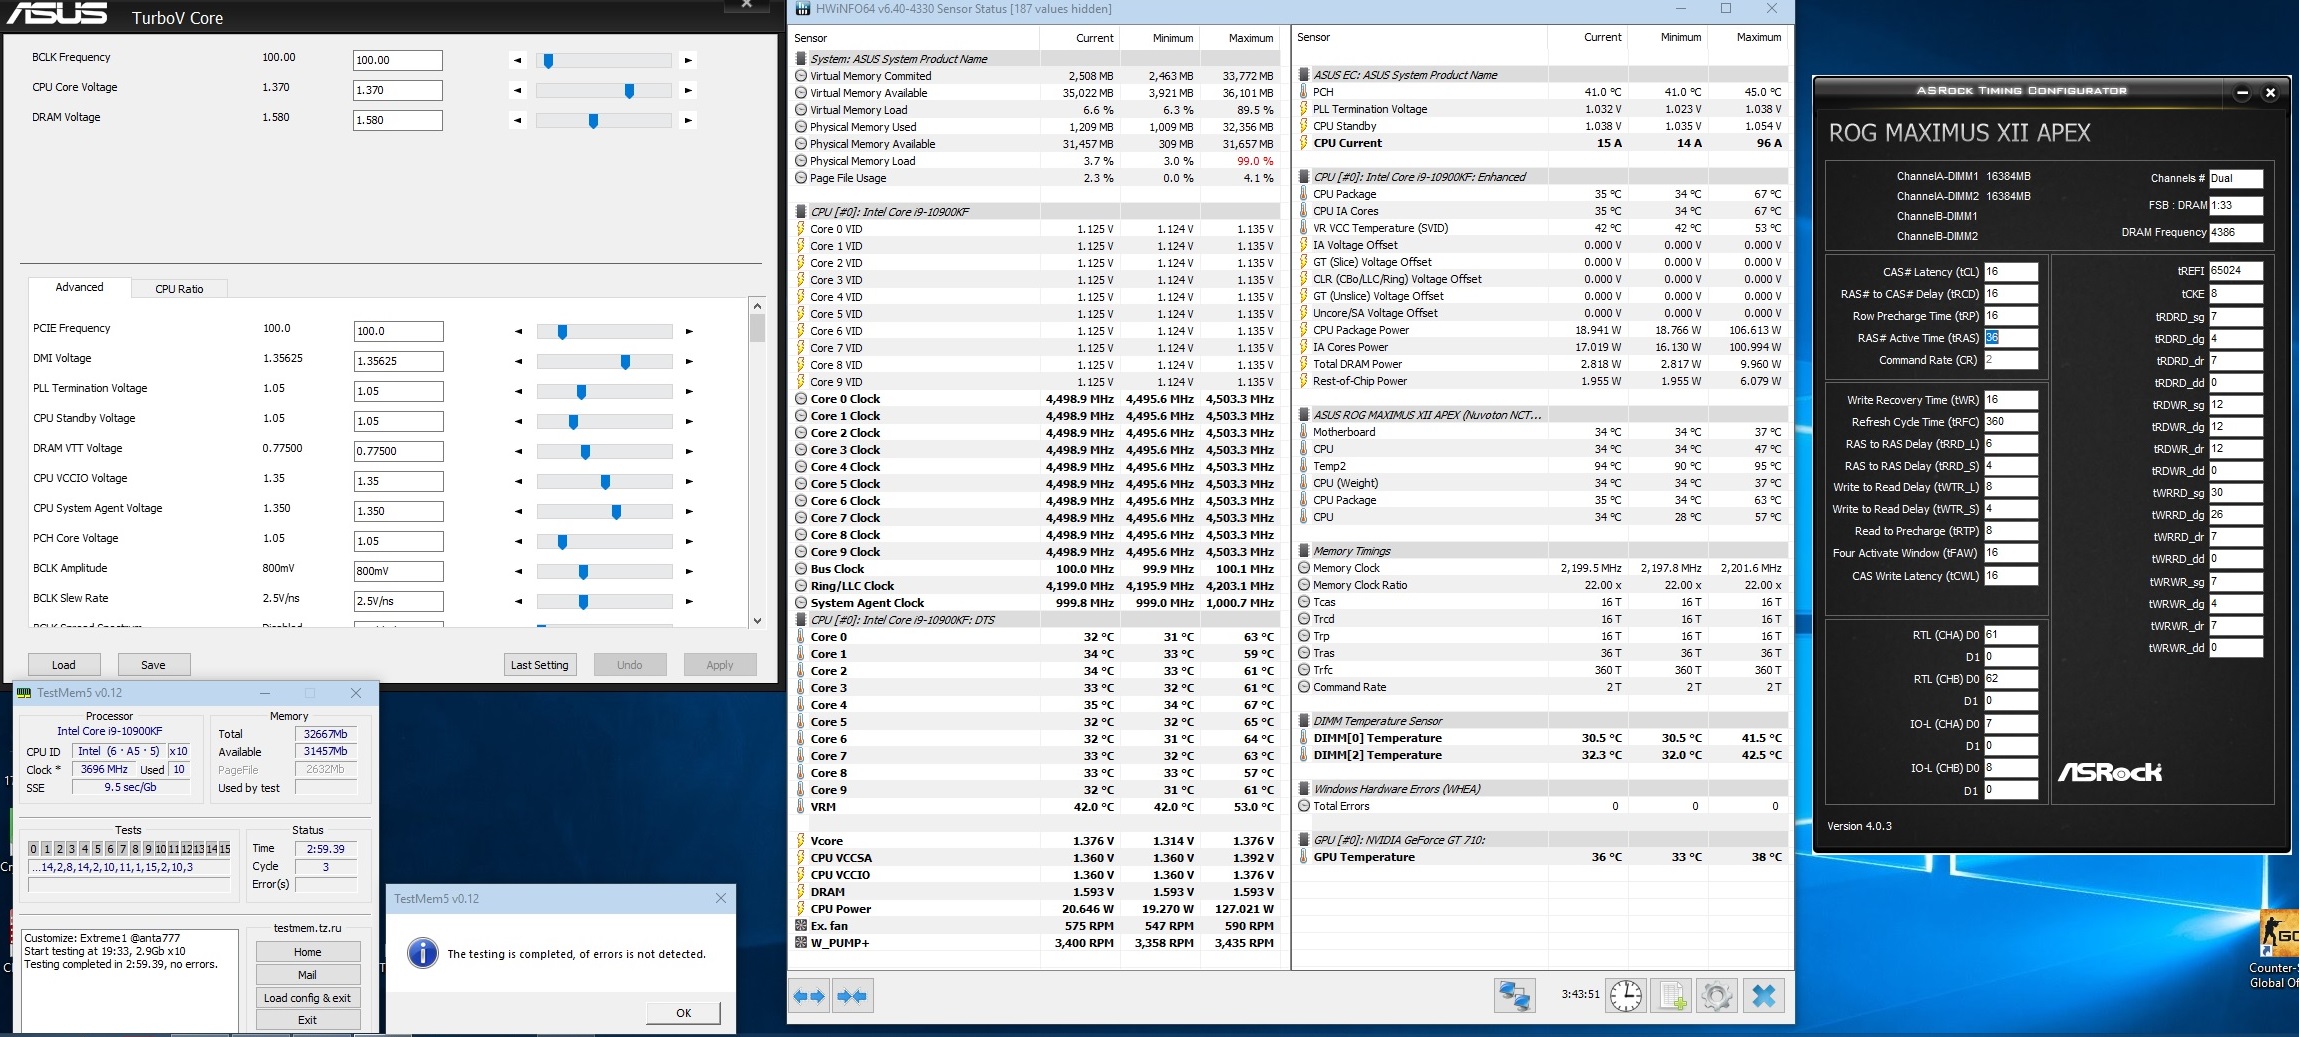Click the CPU Core Voltage input field
The height and width of the screenshot is (1037, 2299).
coord(398,90)
